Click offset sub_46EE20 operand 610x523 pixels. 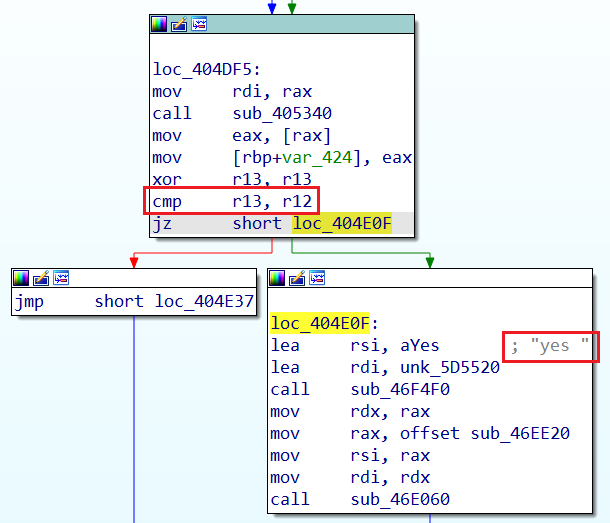pos(485,433)
